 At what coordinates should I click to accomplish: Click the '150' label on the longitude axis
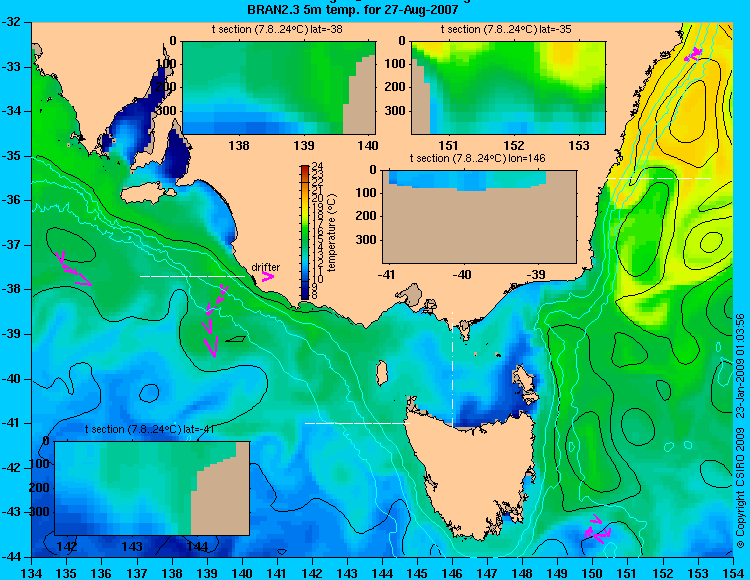click(x=593, y=573)
